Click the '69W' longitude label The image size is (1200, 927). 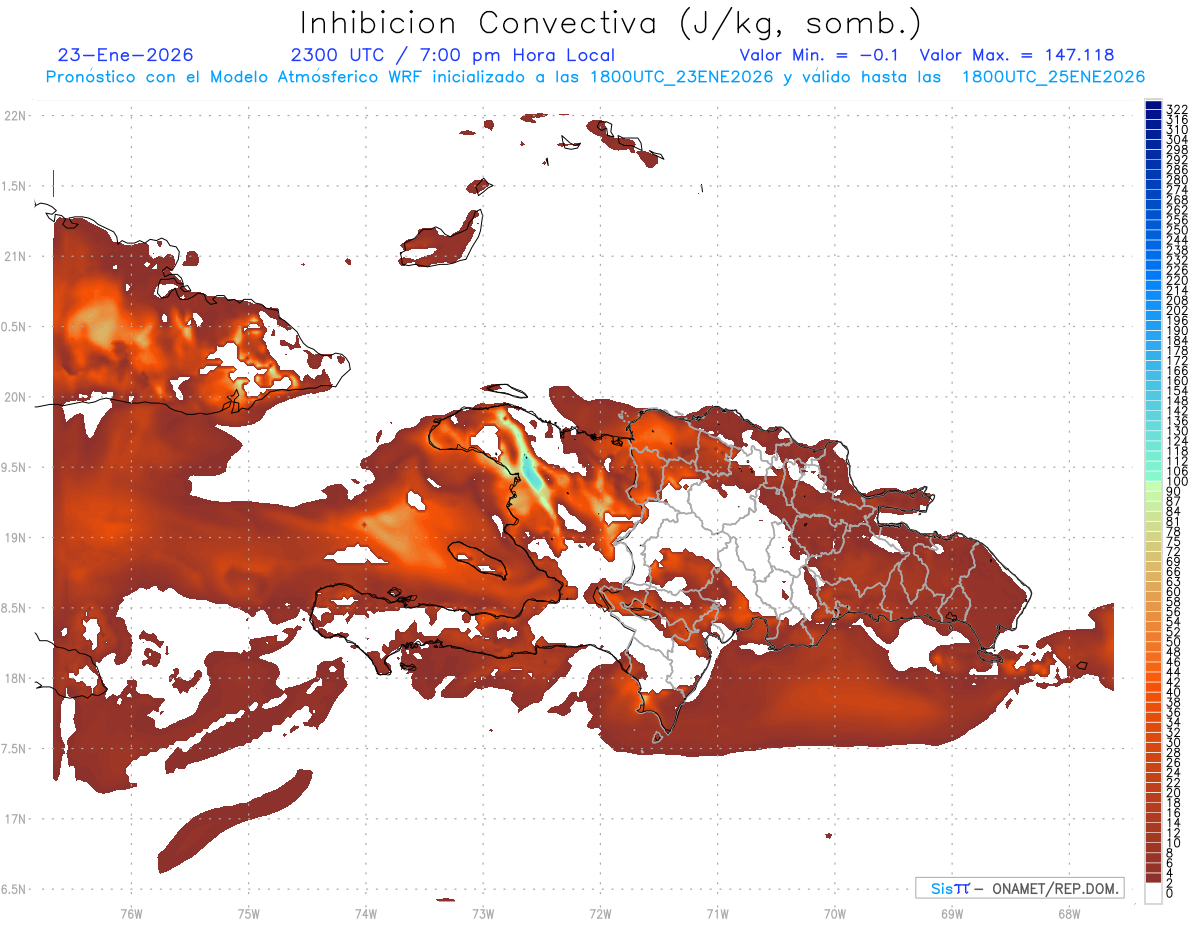[x=951, y=913]
